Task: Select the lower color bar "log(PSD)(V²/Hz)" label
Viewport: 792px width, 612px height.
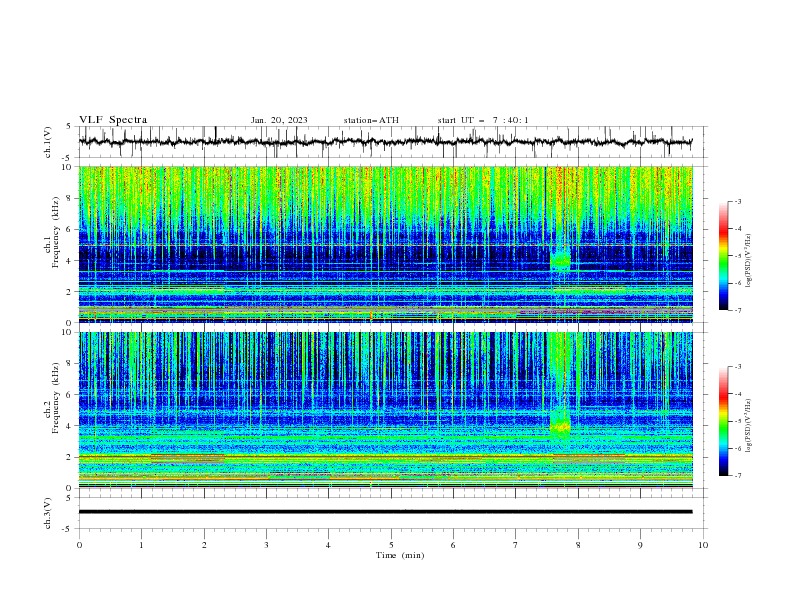Action: [749, 426]
